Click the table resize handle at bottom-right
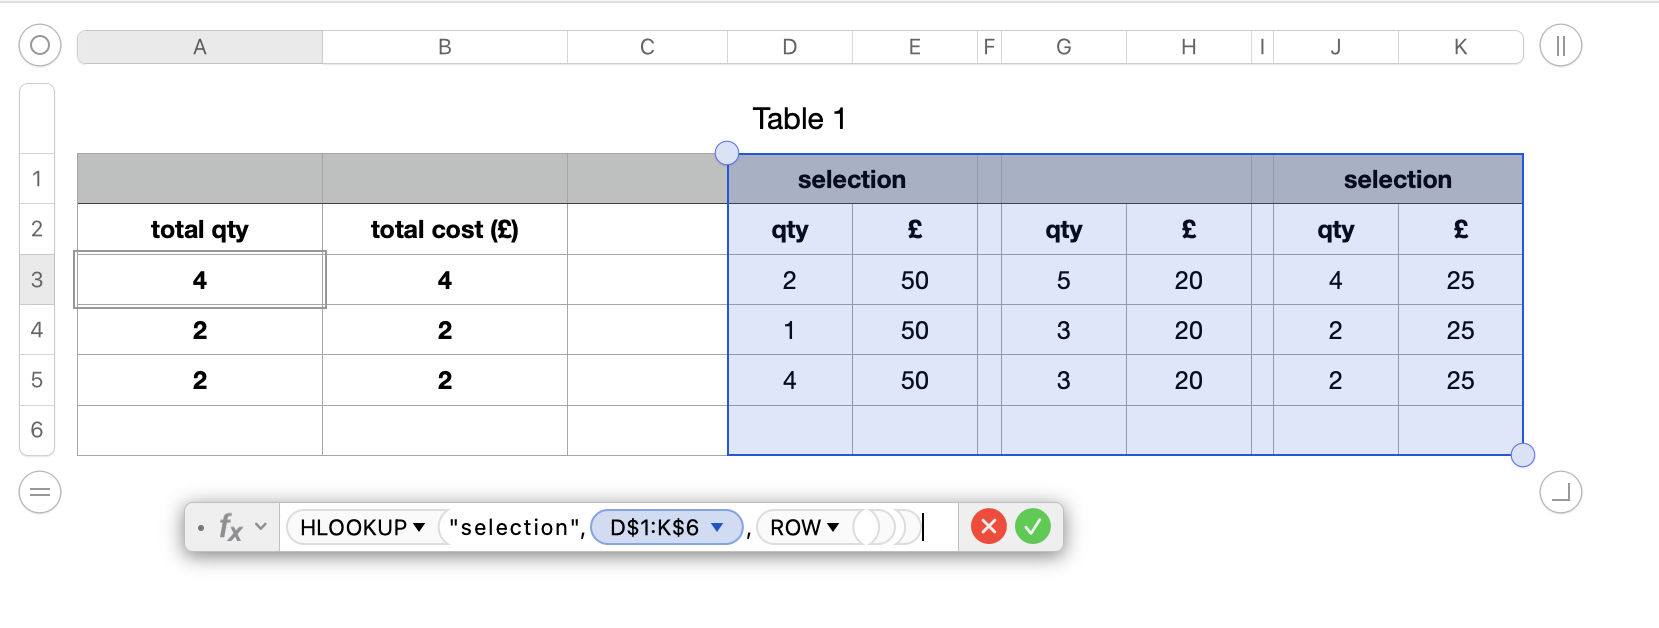Screen dimensions: 1659x628 [x=1560, y=492]
